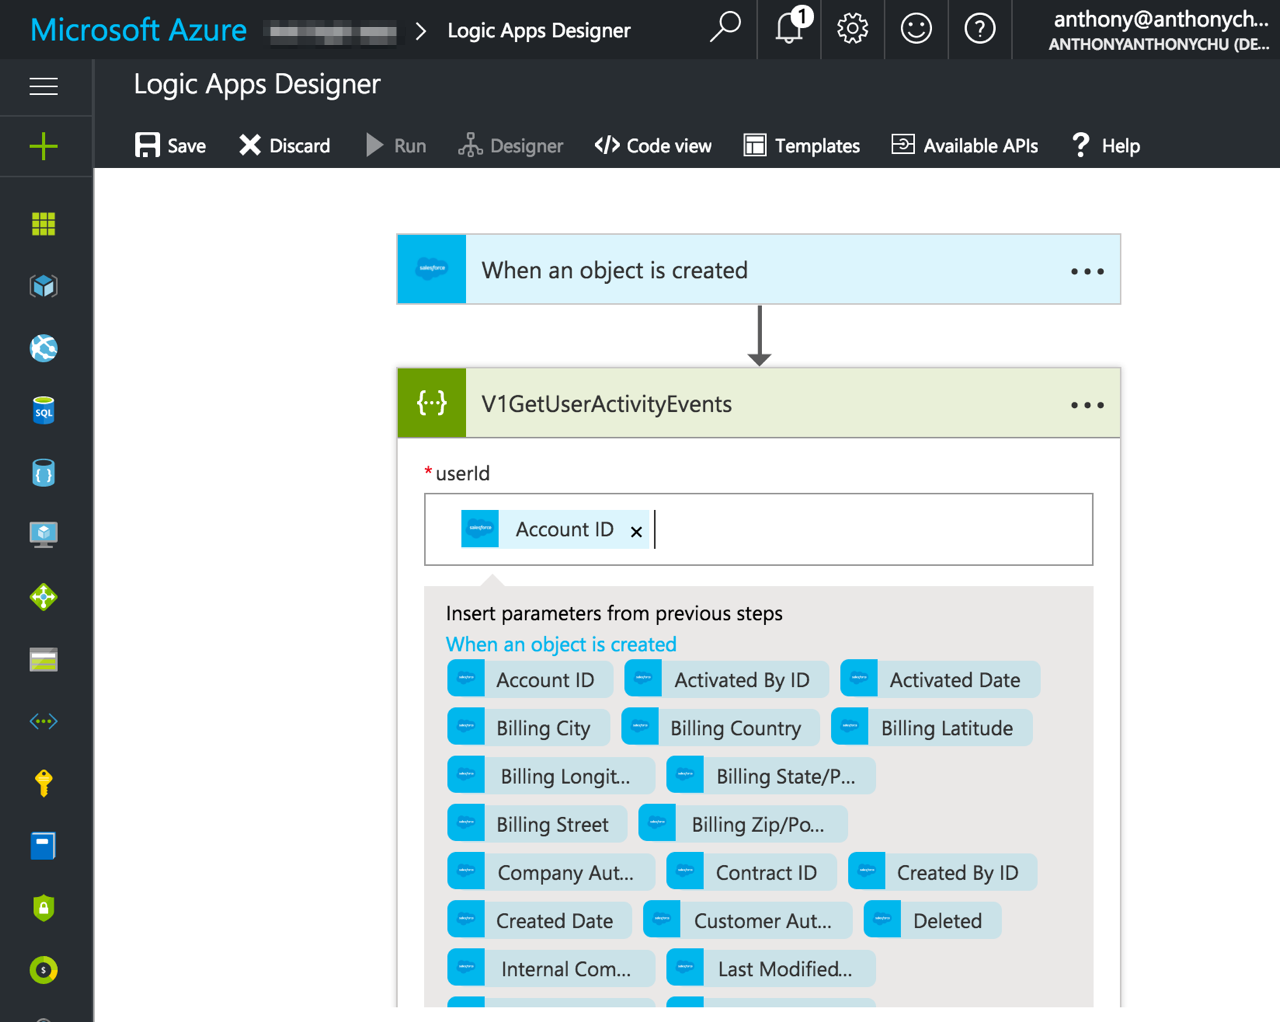Open account menu for anthony@anthonych...

point(1160,30)
